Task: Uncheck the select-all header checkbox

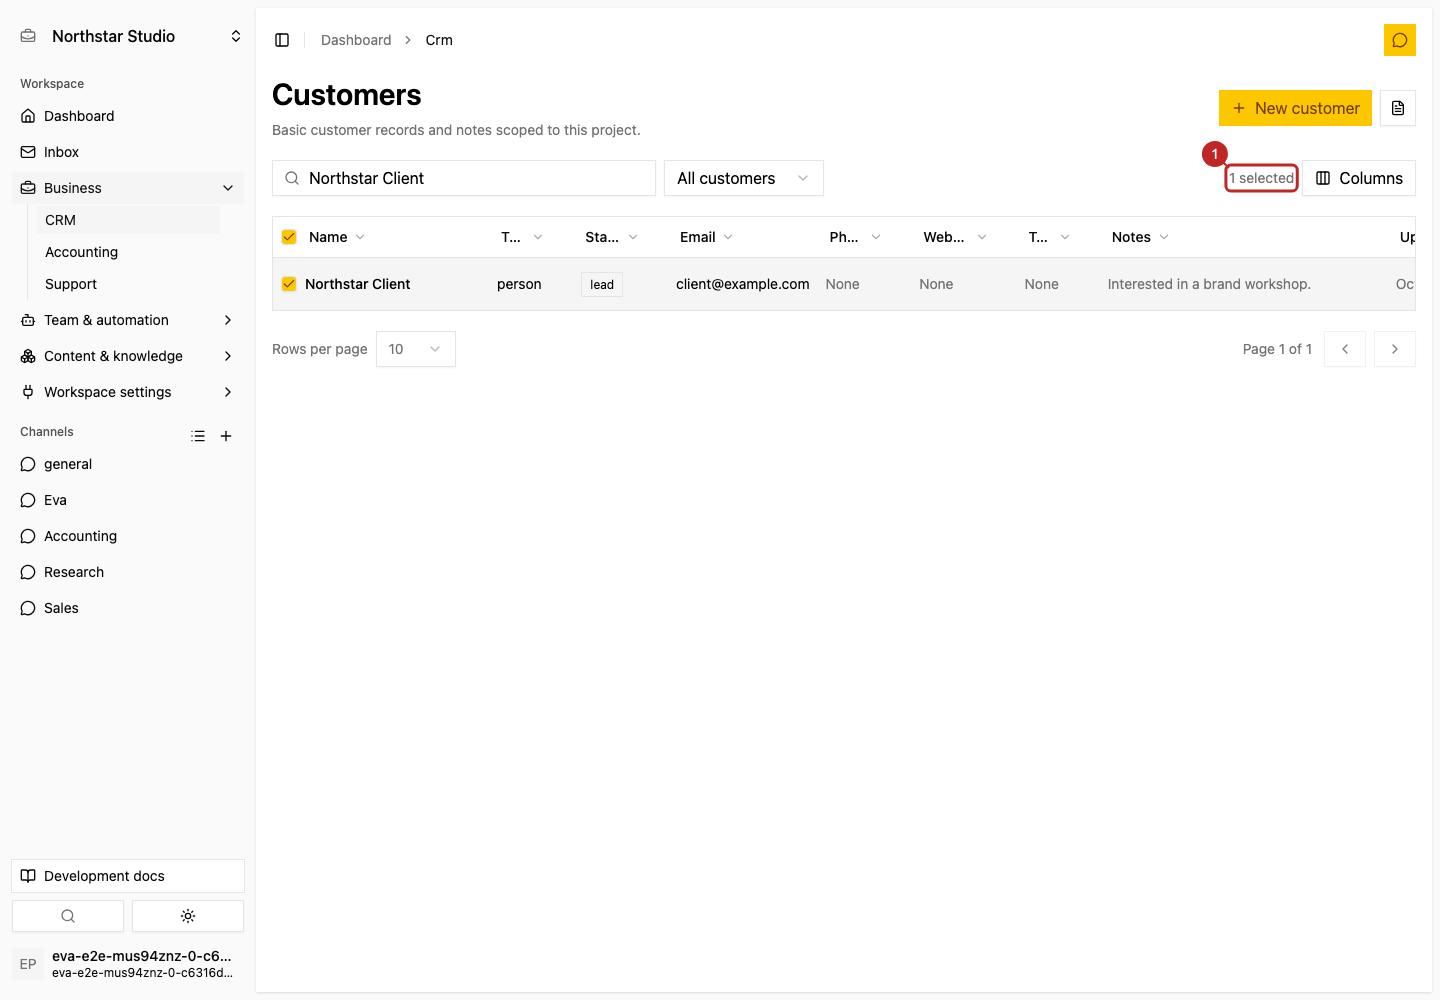Action: (289, 237)
